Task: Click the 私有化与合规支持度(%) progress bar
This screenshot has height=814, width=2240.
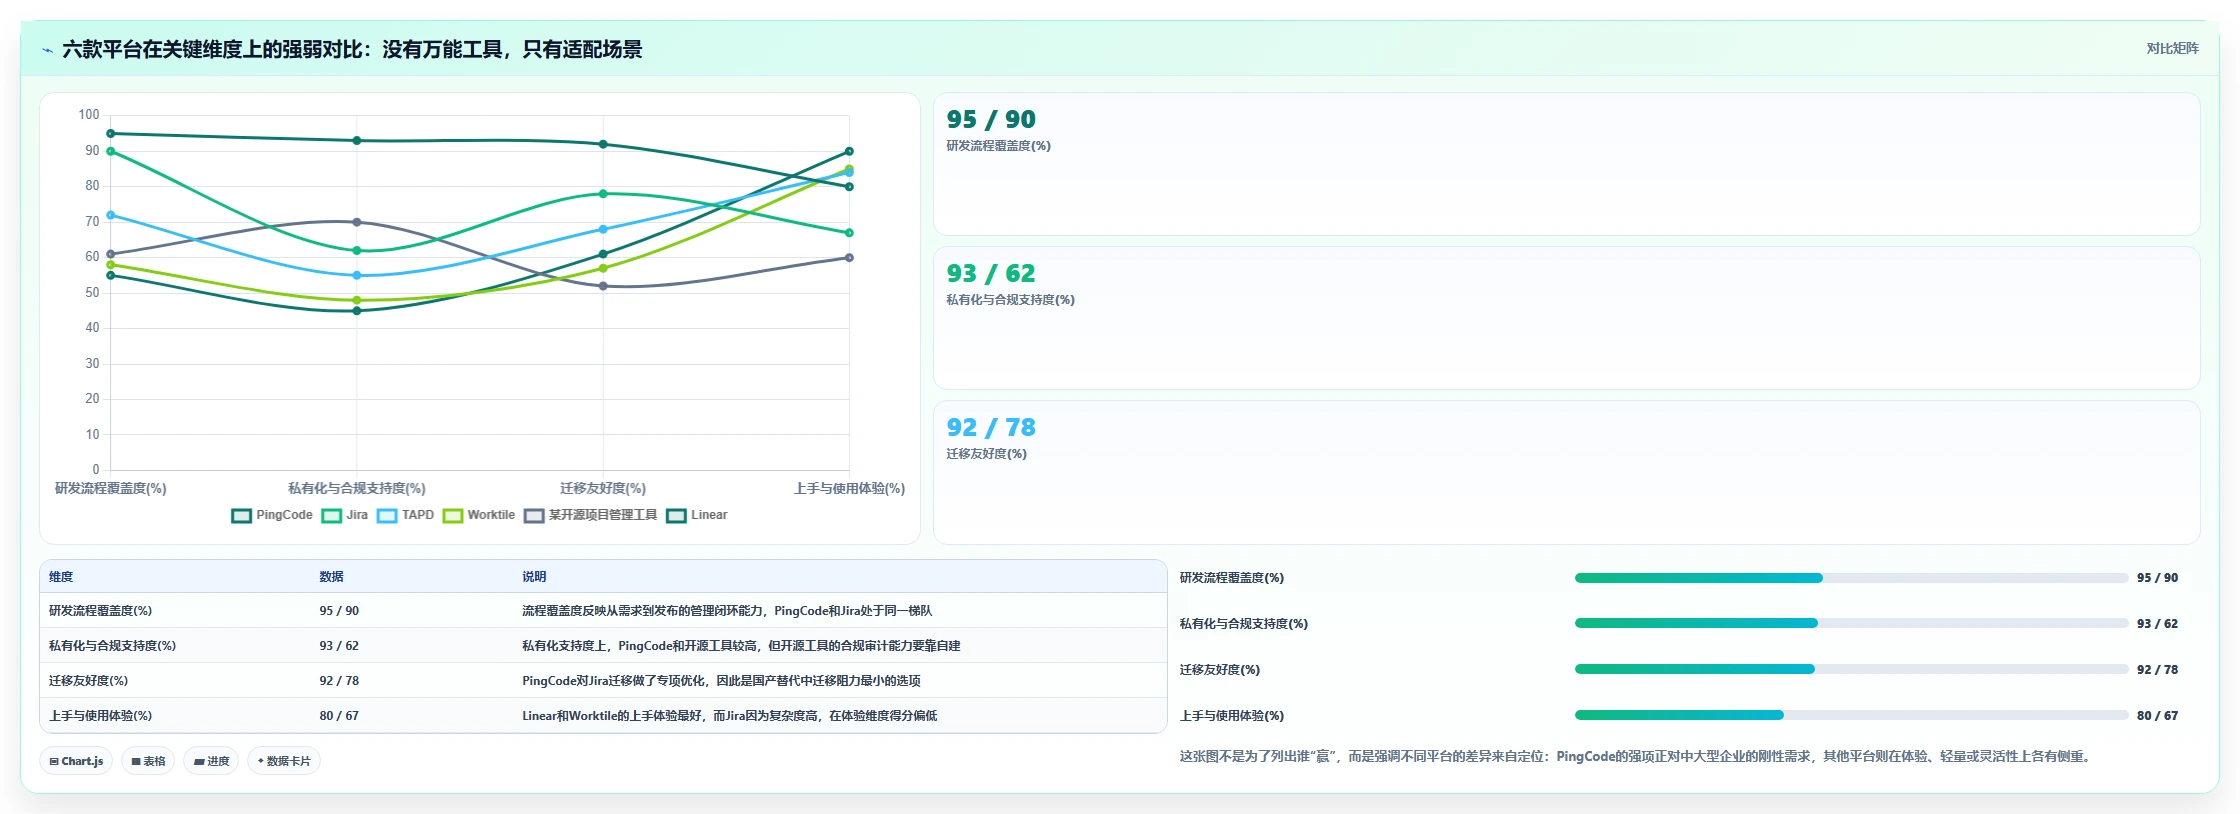Action: 1851,623
